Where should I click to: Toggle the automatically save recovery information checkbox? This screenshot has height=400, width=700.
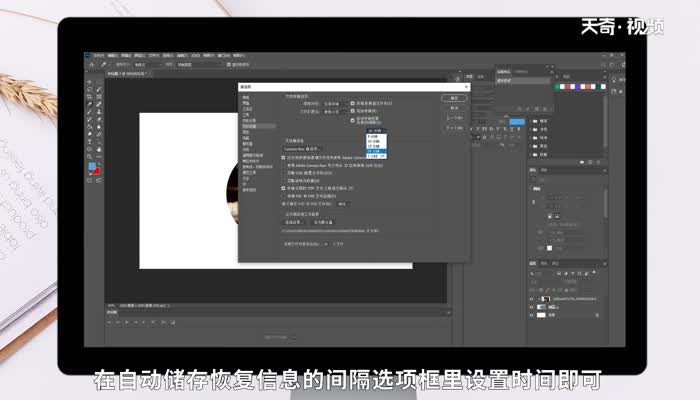353,118
